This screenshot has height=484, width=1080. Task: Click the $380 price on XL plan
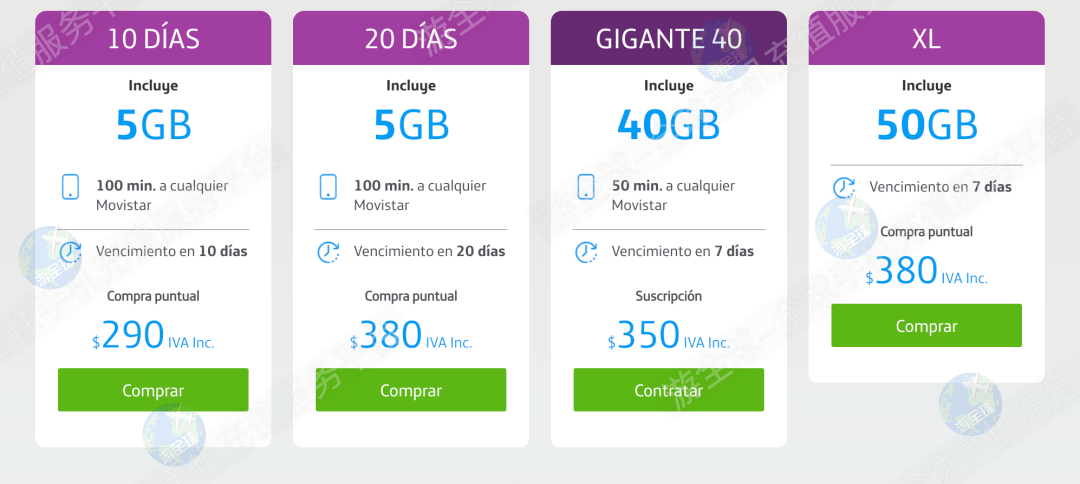907,271
